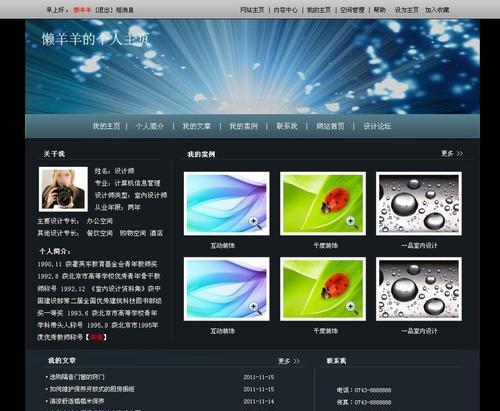Click the second-row 千度装饰 caption

coord(326,331)
